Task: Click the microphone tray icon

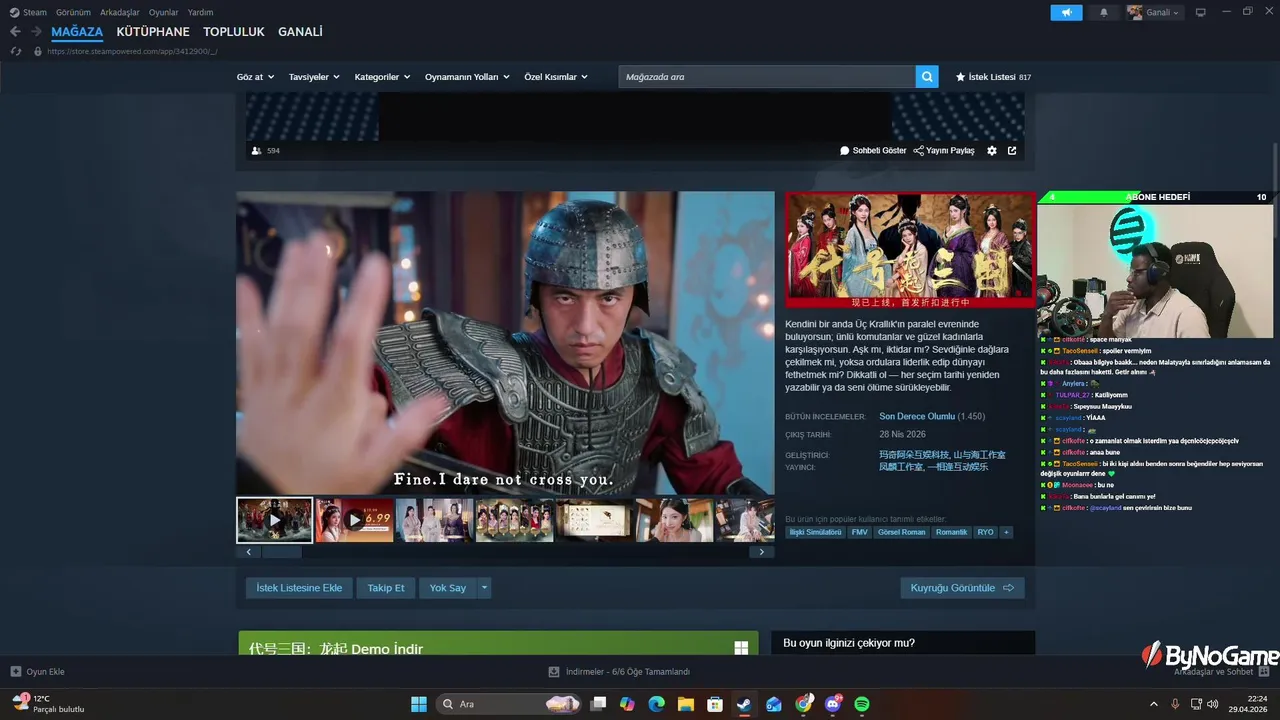Action: [x=1173, y=704]
